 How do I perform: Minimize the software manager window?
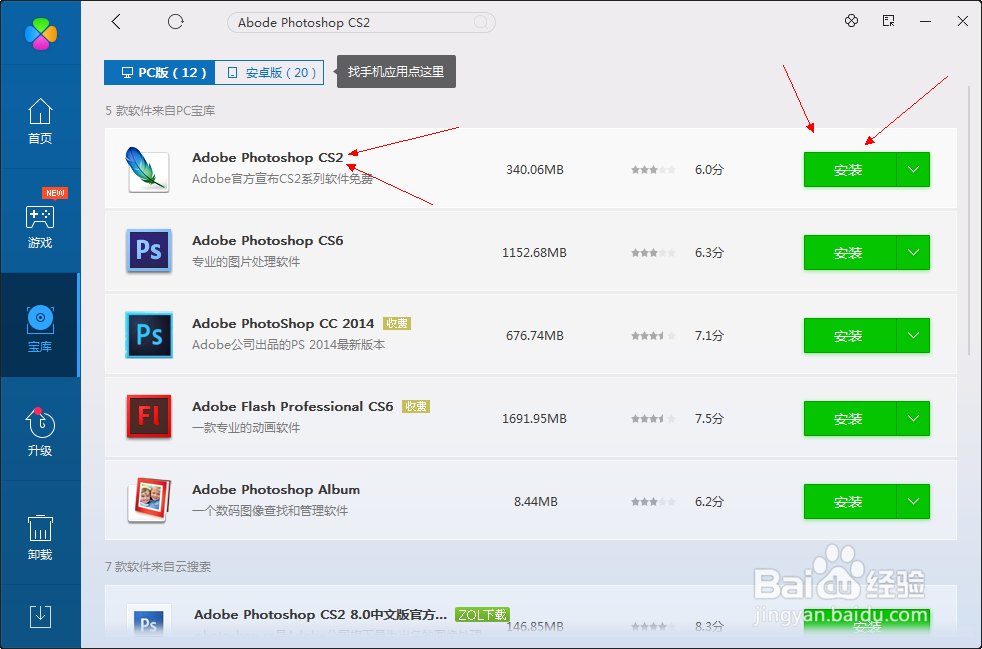[925, 22]
